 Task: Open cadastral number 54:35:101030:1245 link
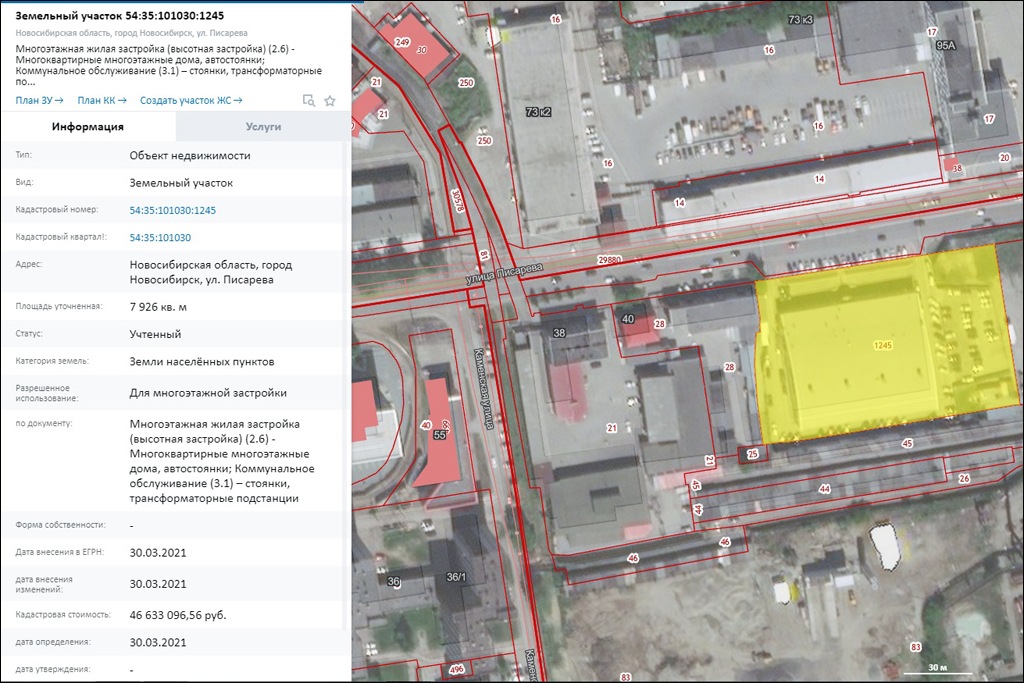pos(172,211)
